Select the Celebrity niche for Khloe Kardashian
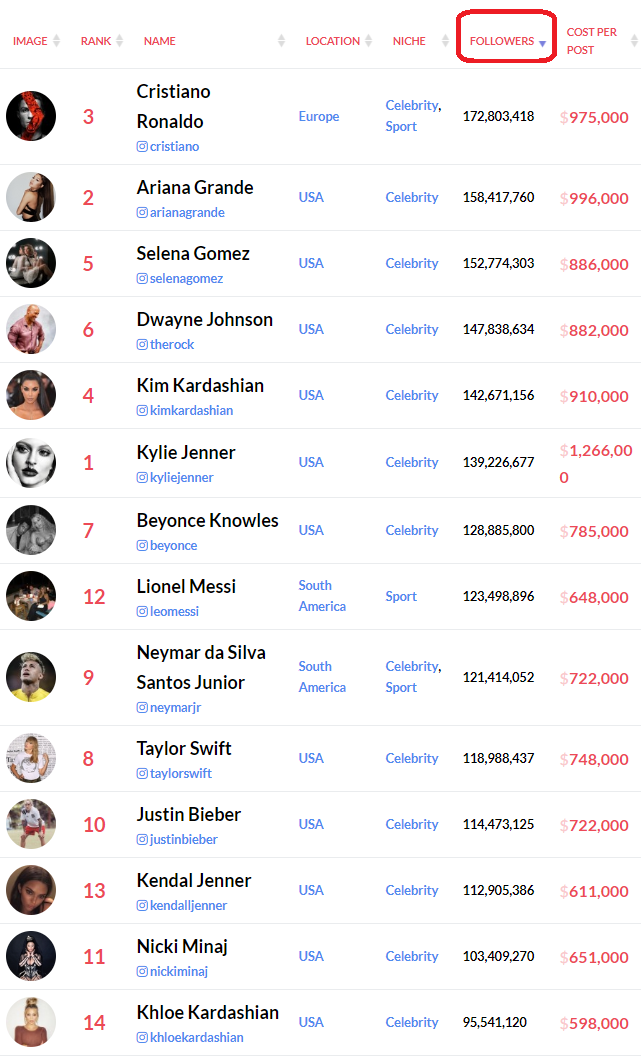 (412, 1023)
